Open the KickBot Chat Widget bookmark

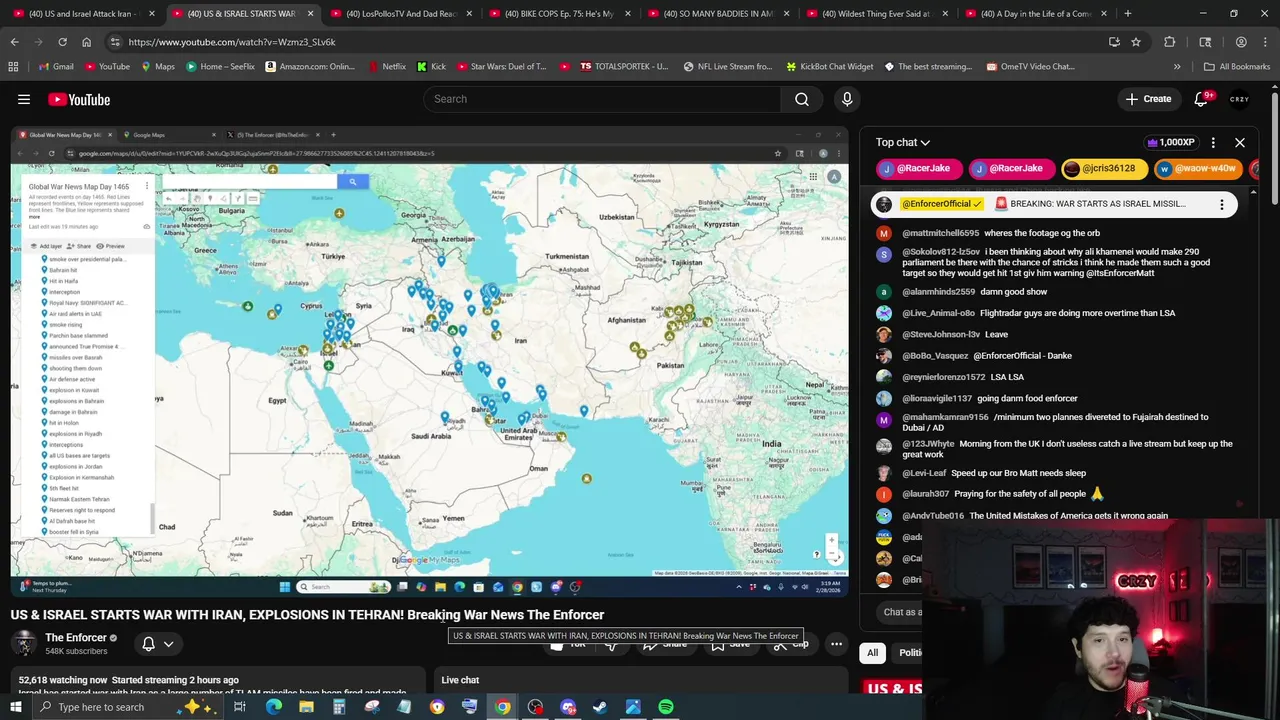[829, 66]
